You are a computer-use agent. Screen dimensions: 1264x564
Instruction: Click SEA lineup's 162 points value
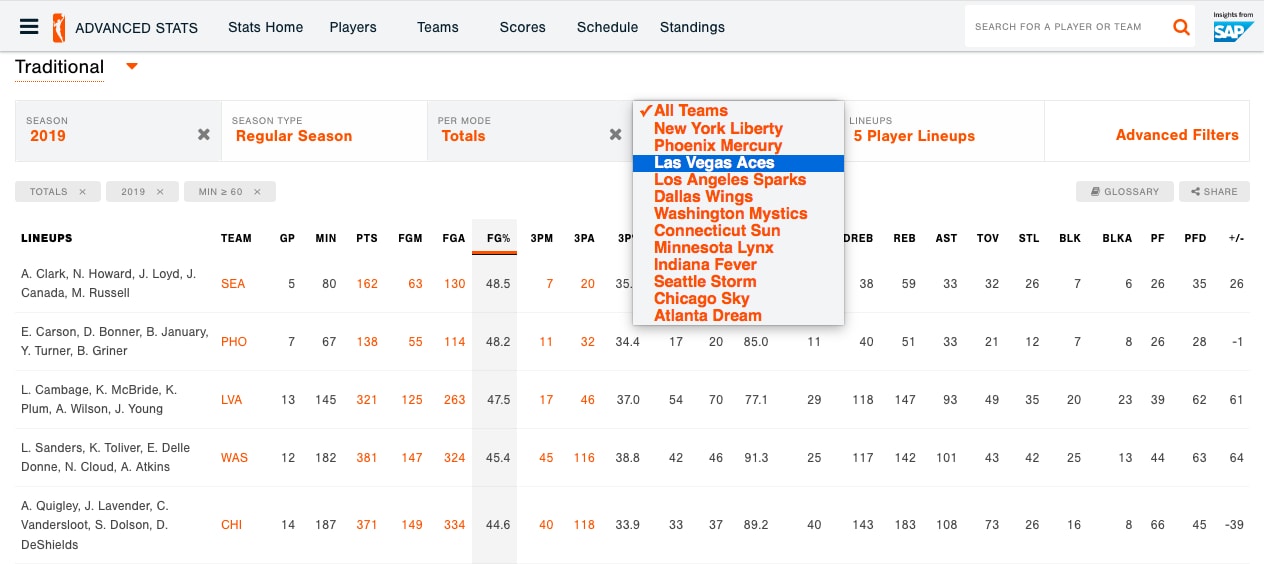[x=367, y=284]
